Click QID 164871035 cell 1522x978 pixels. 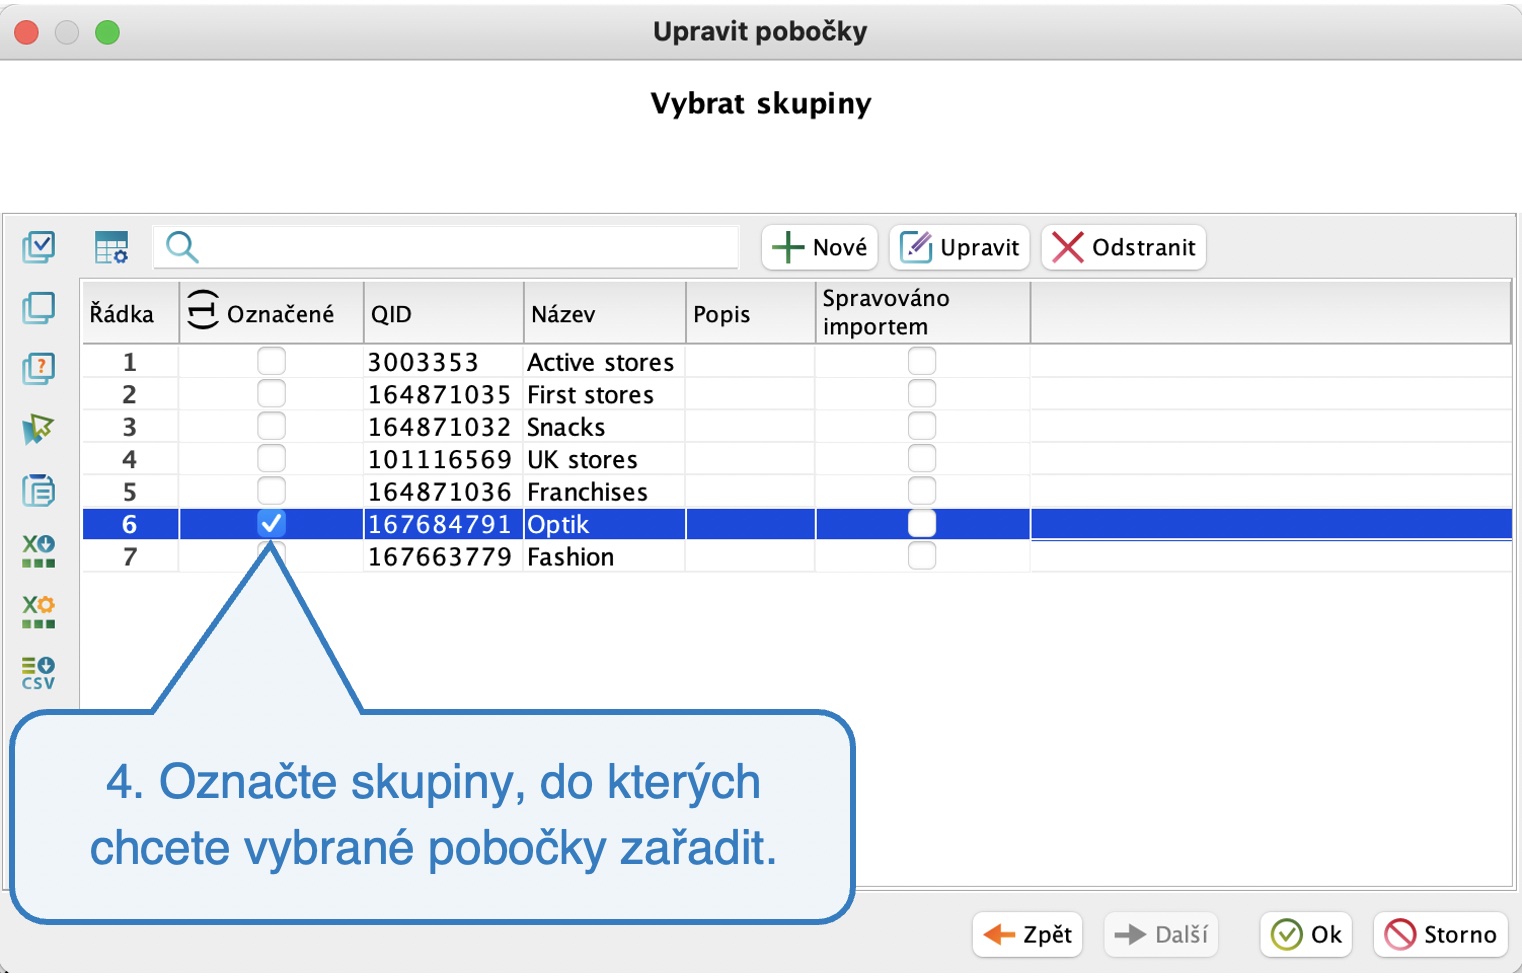coord(443,394)
